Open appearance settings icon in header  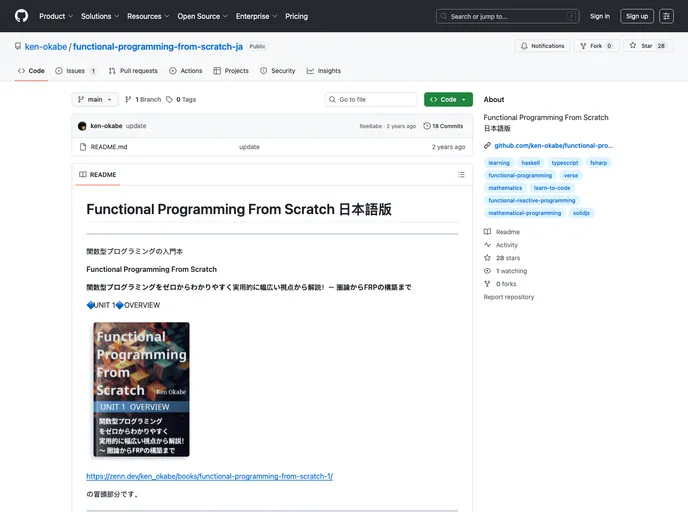coord(666,16)
